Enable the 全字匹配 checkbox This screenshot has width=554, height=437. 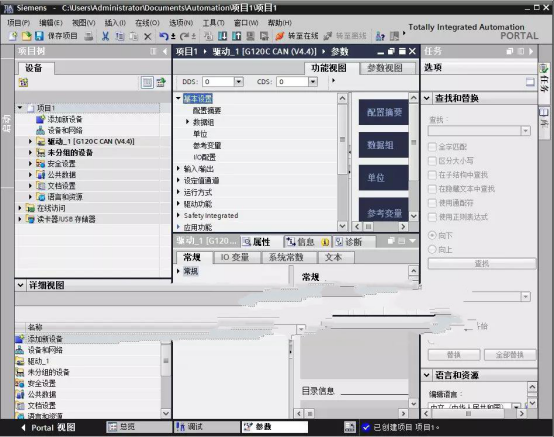[x=432, y=147]
